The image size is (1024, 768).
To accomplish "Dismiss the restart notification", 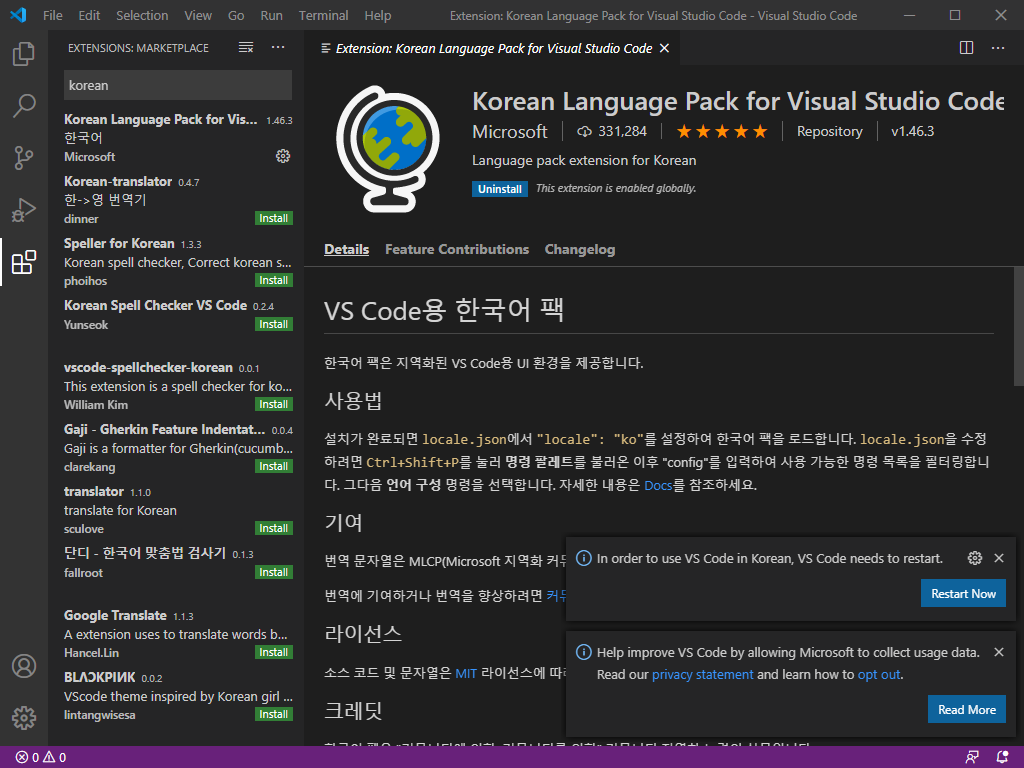I will click(x=999, y=558).
